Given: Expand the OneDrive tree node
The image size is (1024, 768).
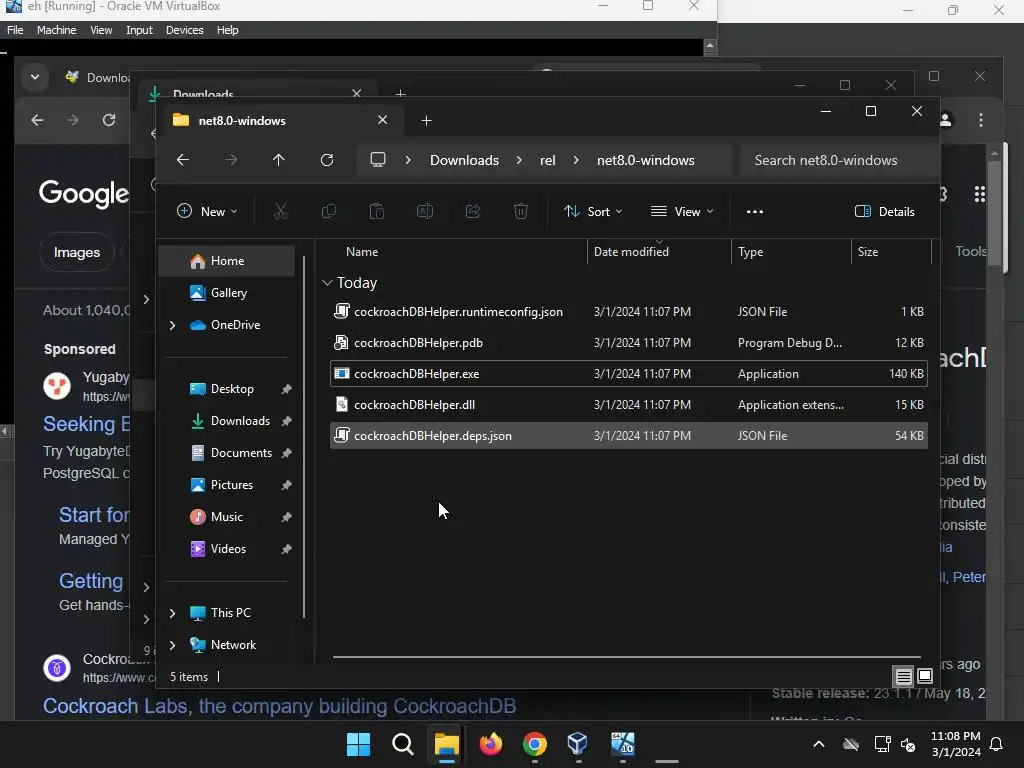Looking at the screenshot, I should 172,325.
